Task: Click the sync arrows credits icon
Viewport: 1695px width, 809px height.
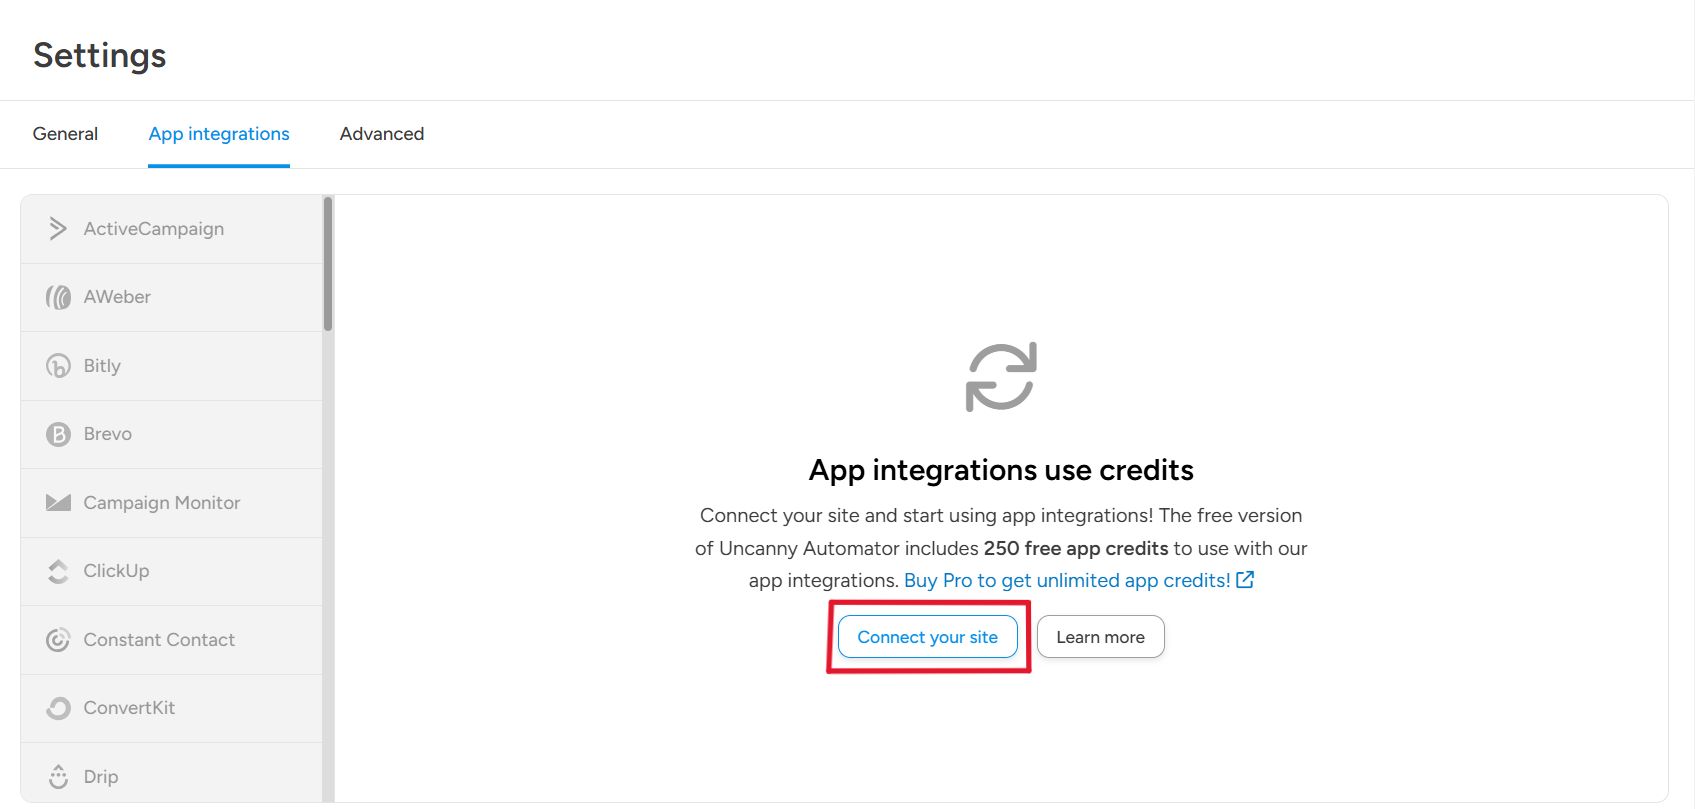Action: (1001, 377)
